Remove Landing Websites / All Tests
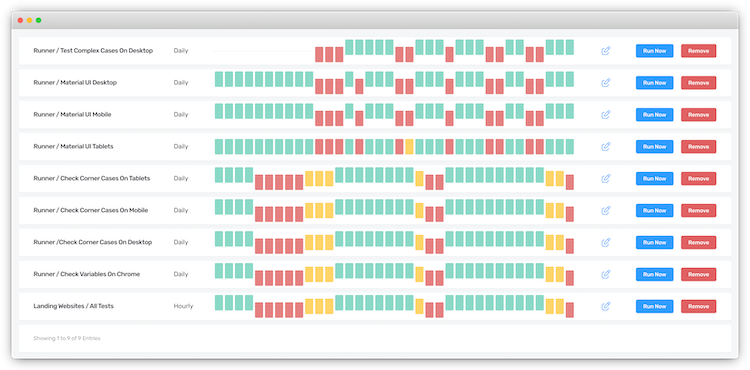Viewport: 750px width, 370px height. click(698, 306)
